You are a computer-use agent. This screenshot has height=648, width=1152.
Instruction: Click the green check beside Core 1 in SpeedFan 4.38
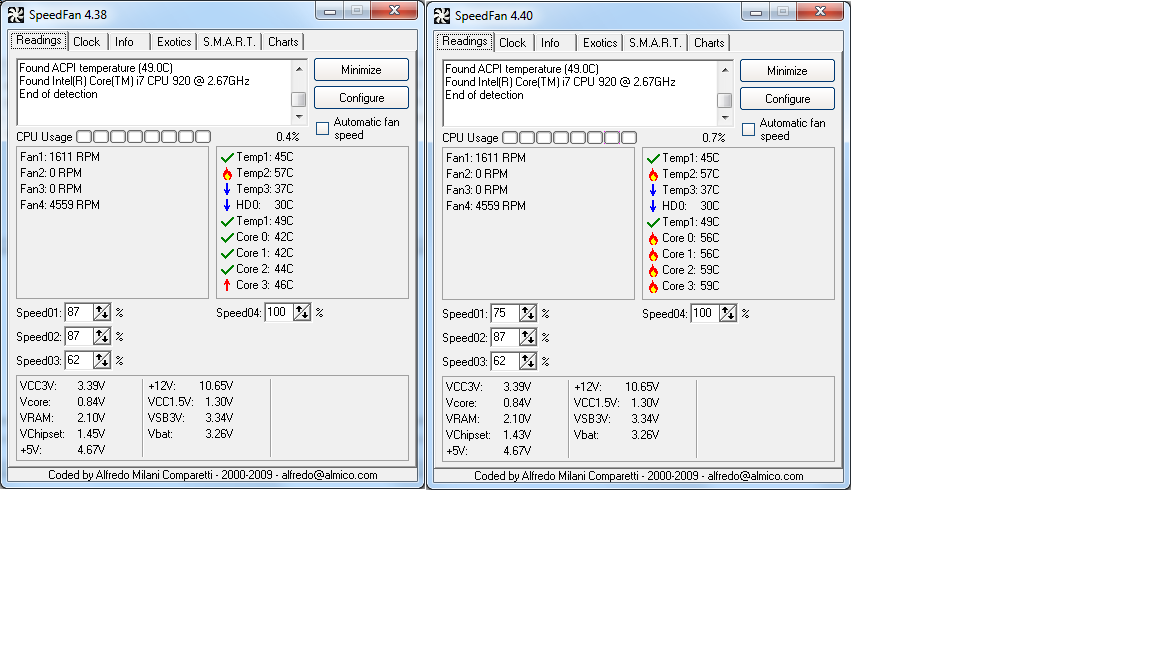point(227,253)
